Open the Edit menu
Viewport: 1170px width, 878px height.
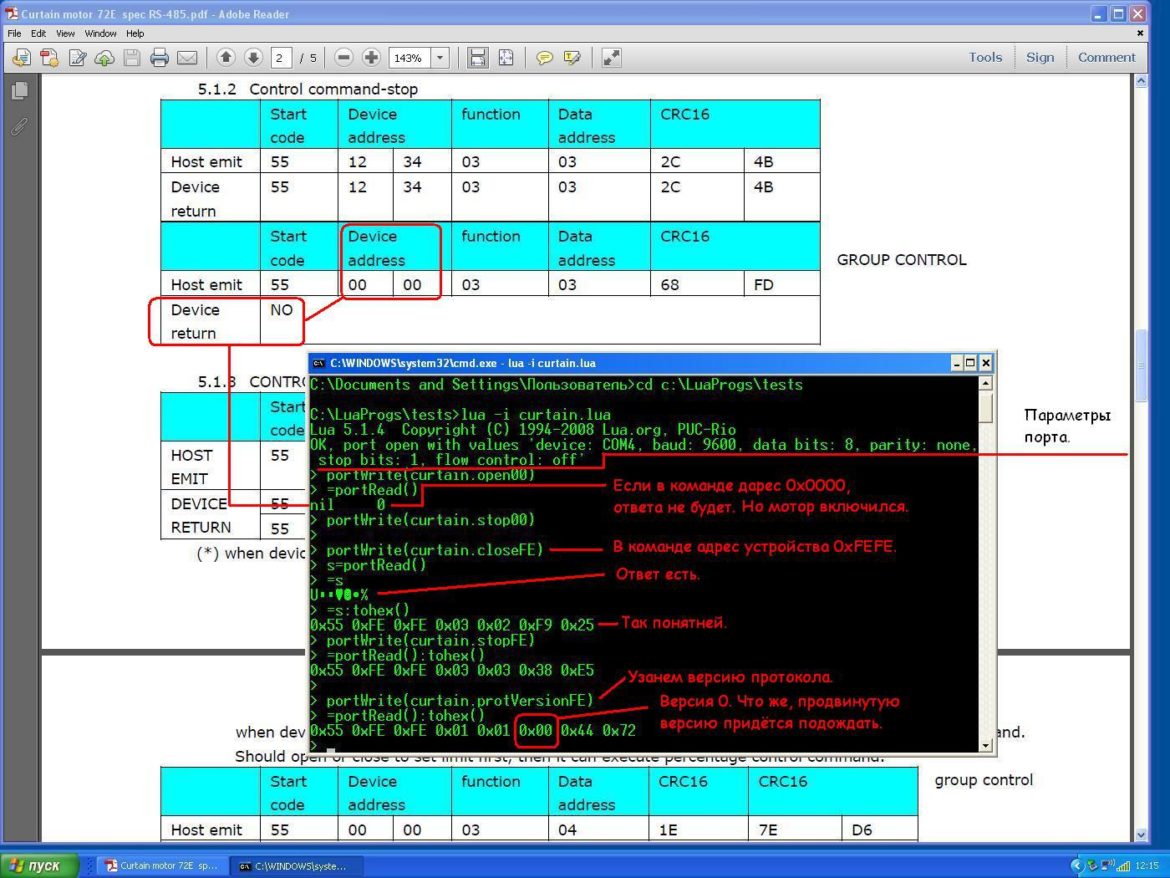[x=38, y=34]
